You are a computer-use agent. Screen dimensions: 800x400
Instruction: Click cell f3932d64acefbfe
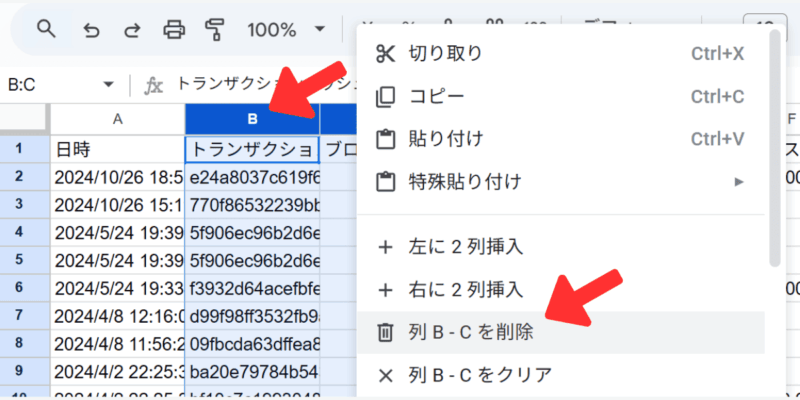pos(253,287)
